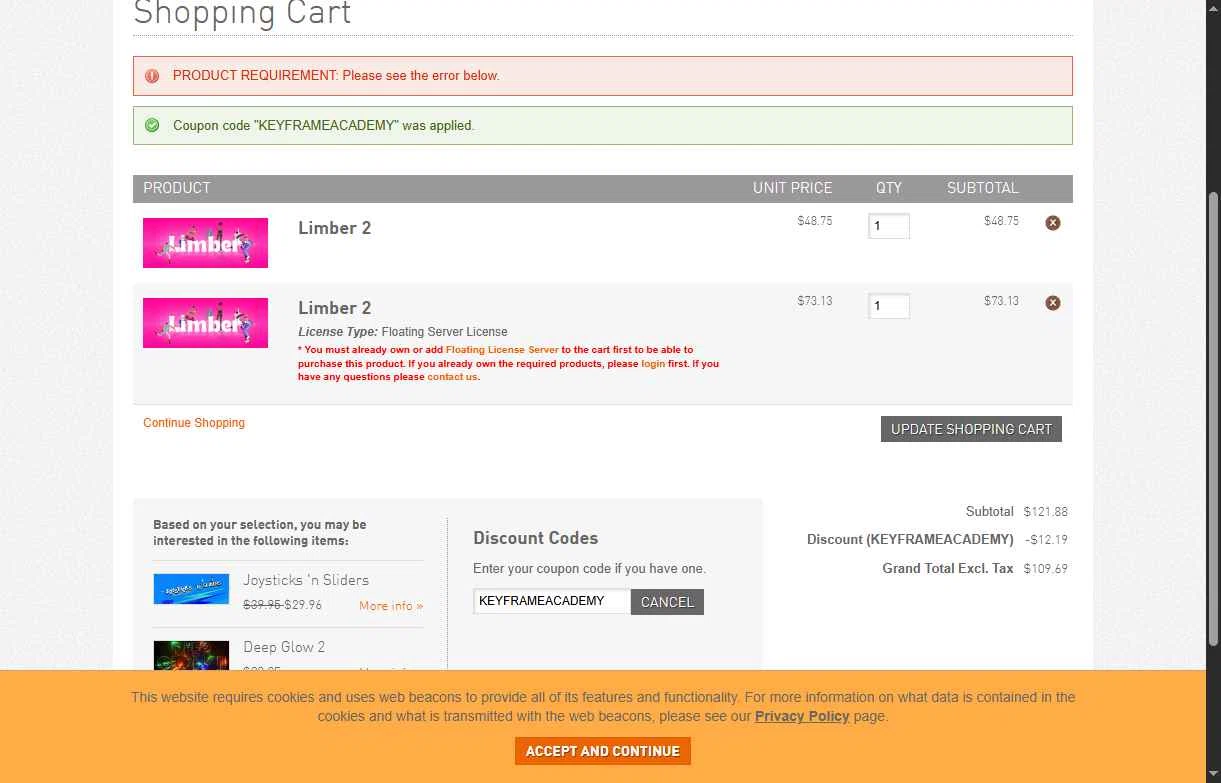Click the QTY column header
The height and width of the screenshot is (783, 1221).
[x=889, y=188]
